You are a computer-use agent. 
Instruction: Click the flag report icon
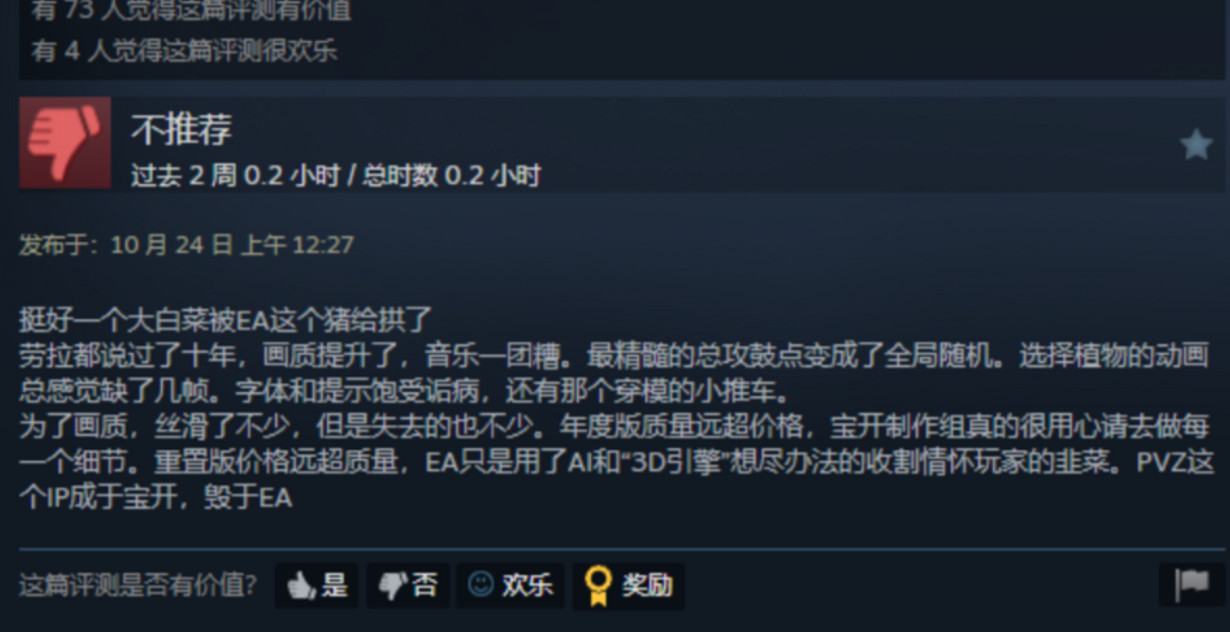coord(1192,585)
